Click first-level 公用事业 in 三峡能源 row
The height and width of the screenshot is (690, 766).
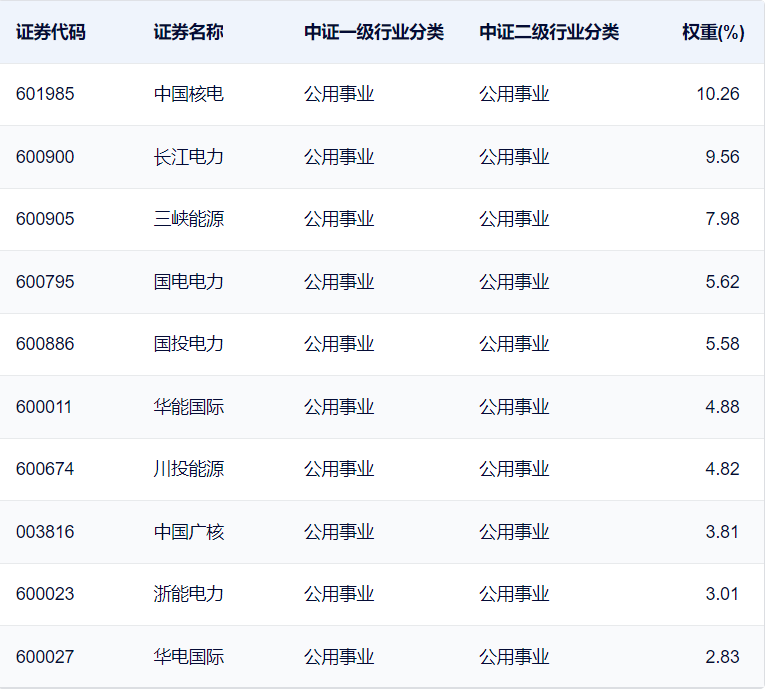[339, 219]
